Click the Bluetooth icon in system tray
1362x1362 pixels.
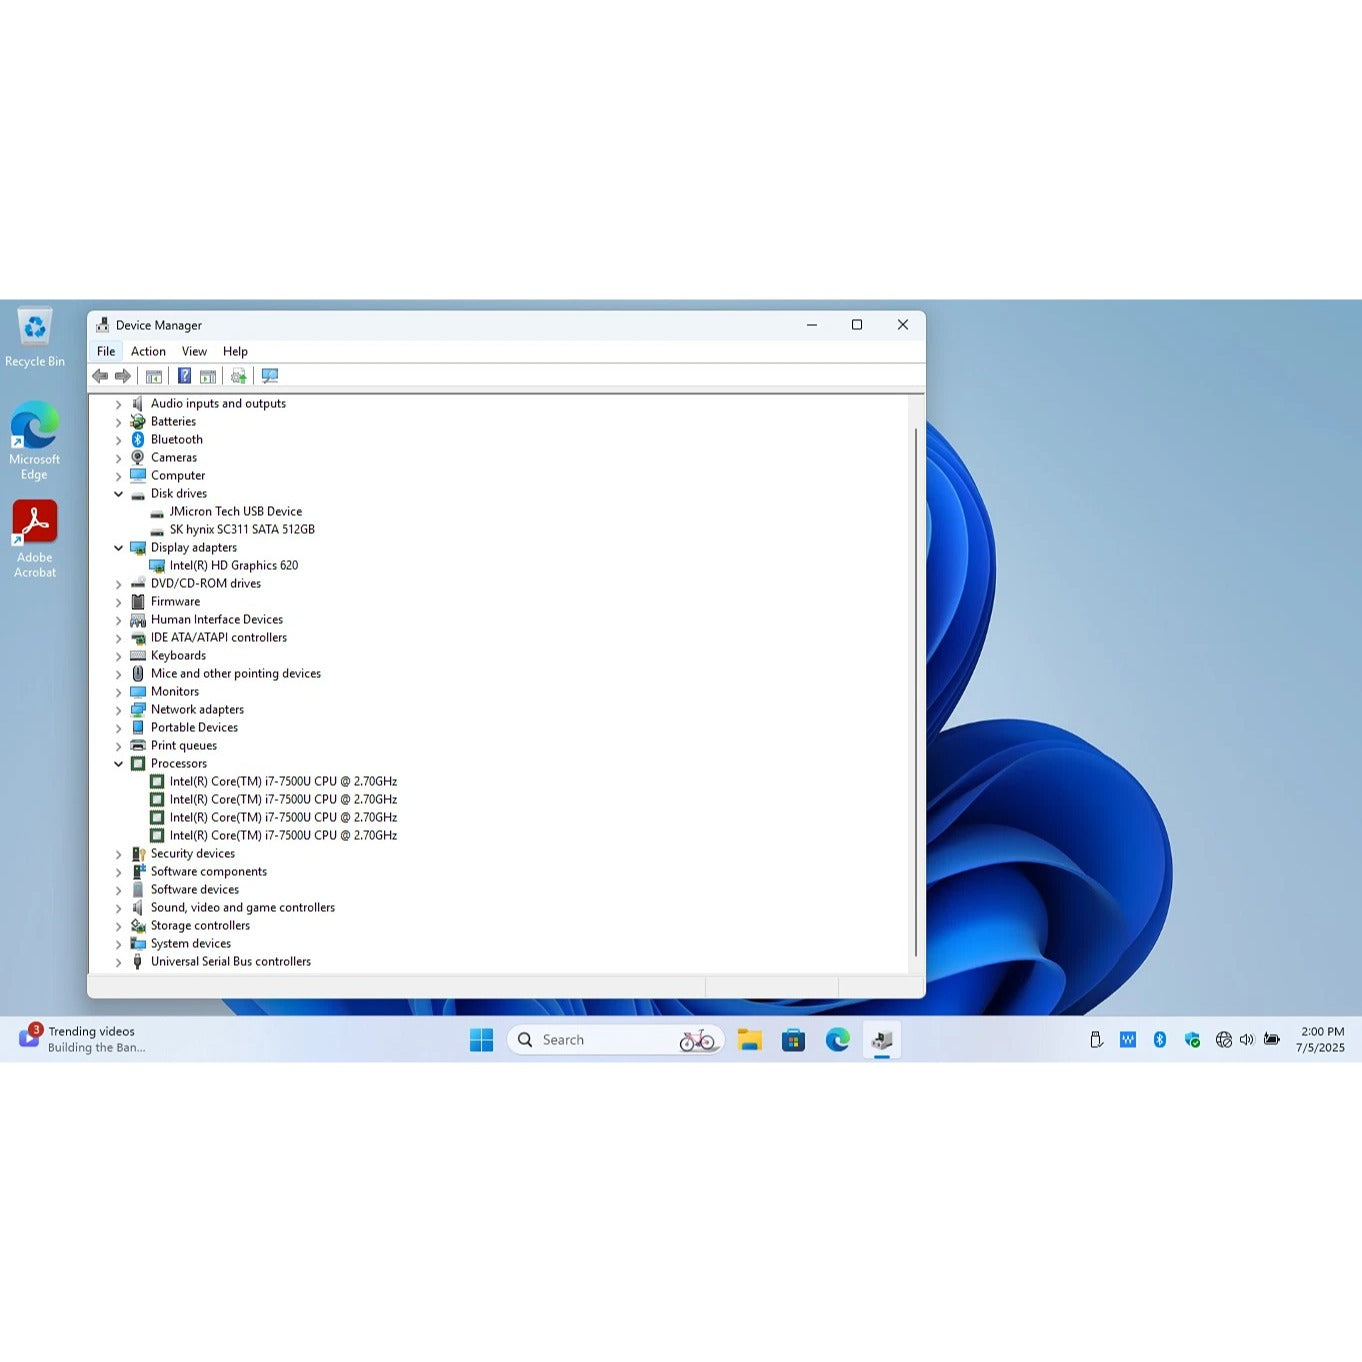point(1159,1040)
